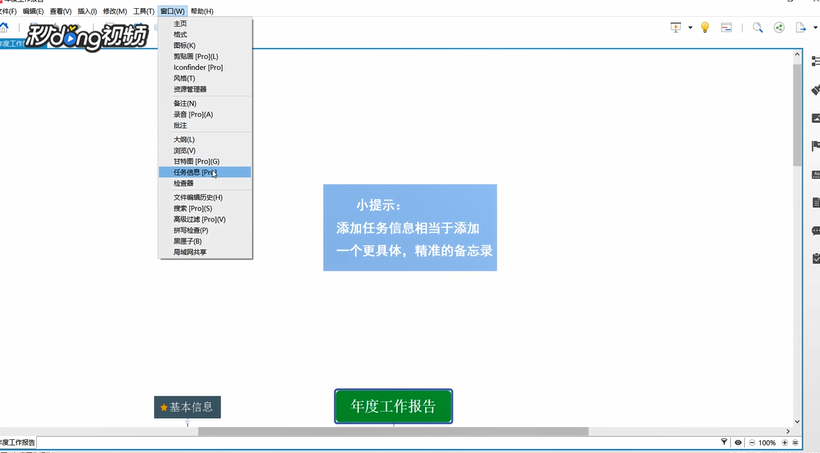
Task: Choose 大纲(L) in Window menu
Action: coord(205,140)
